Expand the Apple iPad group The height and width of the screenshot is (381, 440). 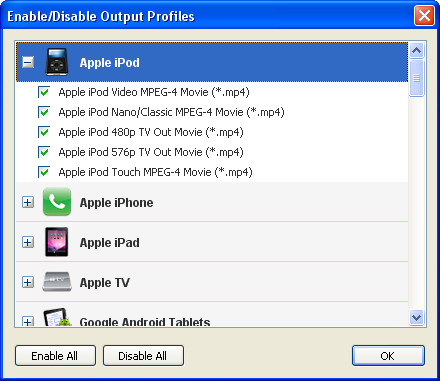[x=28, y=242]
